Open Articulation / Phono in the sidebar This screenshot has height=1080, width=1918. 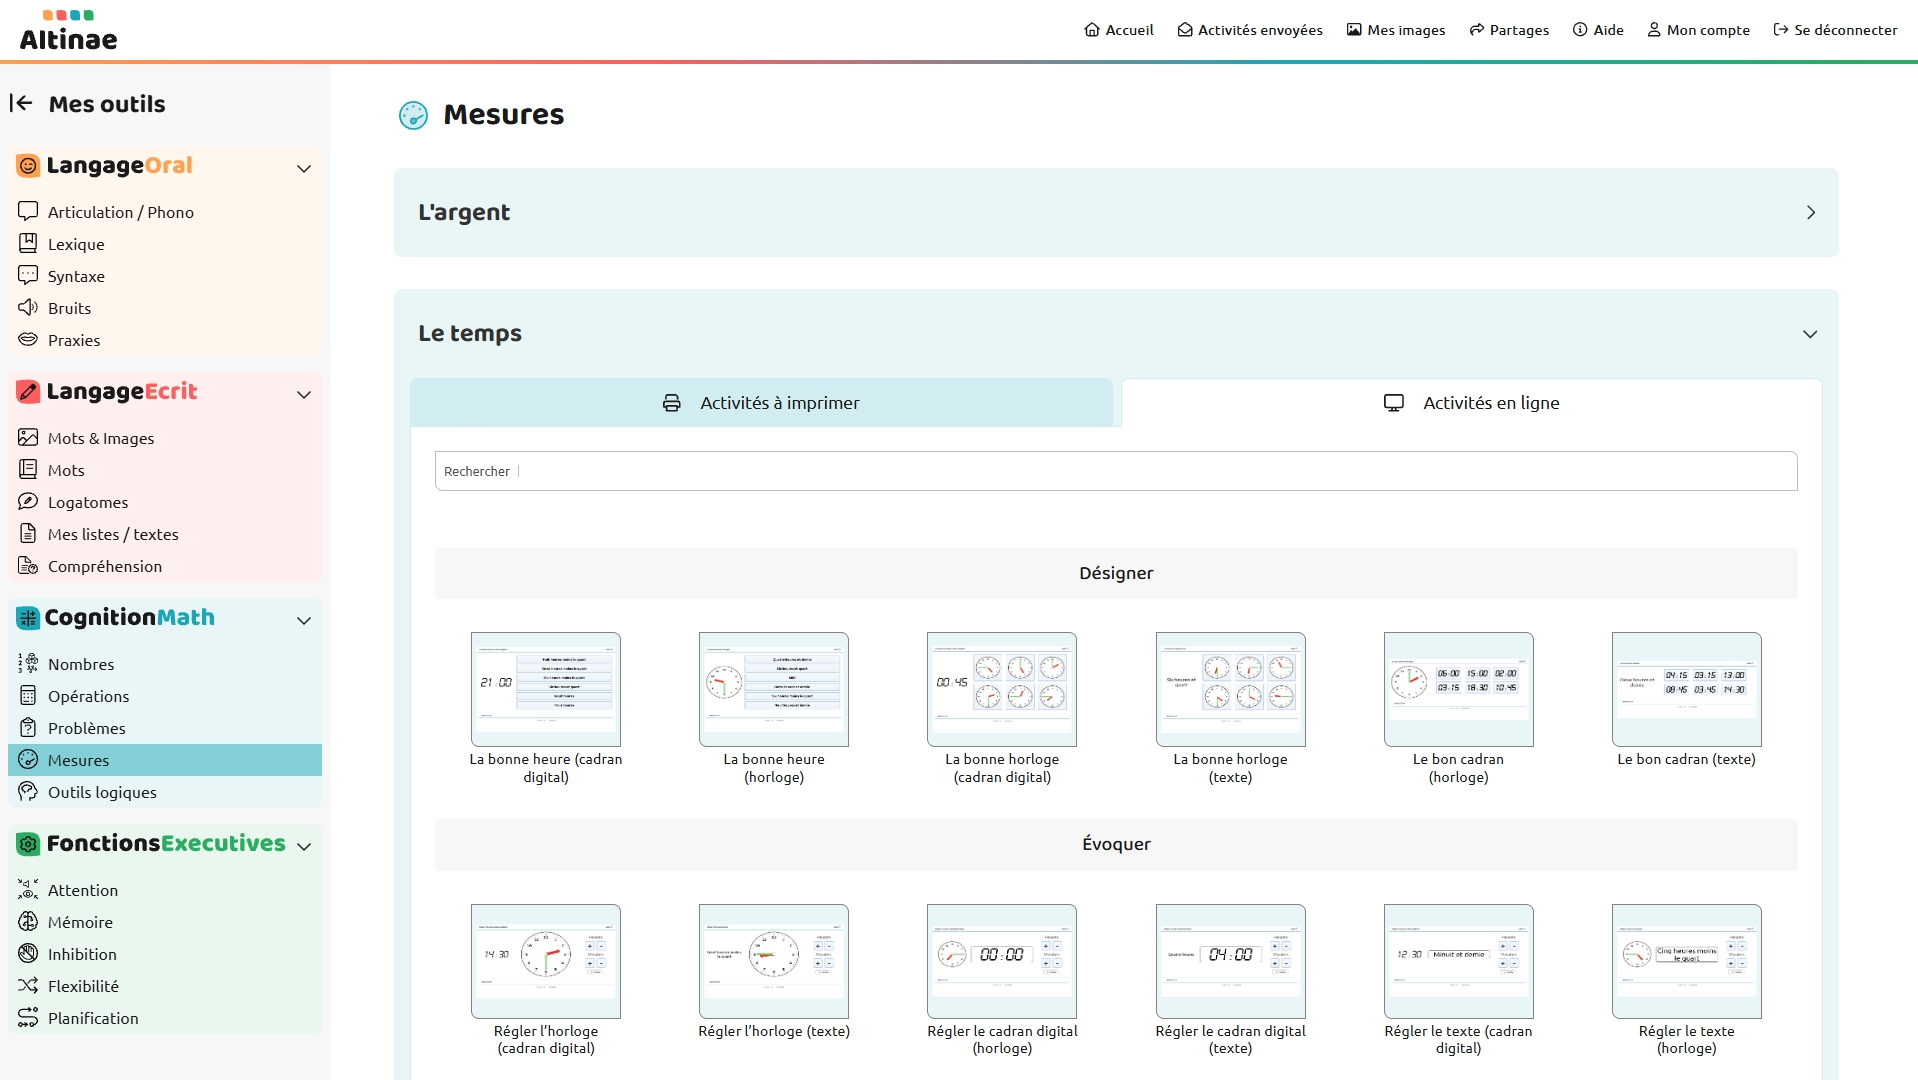click(x=120, y=212)
